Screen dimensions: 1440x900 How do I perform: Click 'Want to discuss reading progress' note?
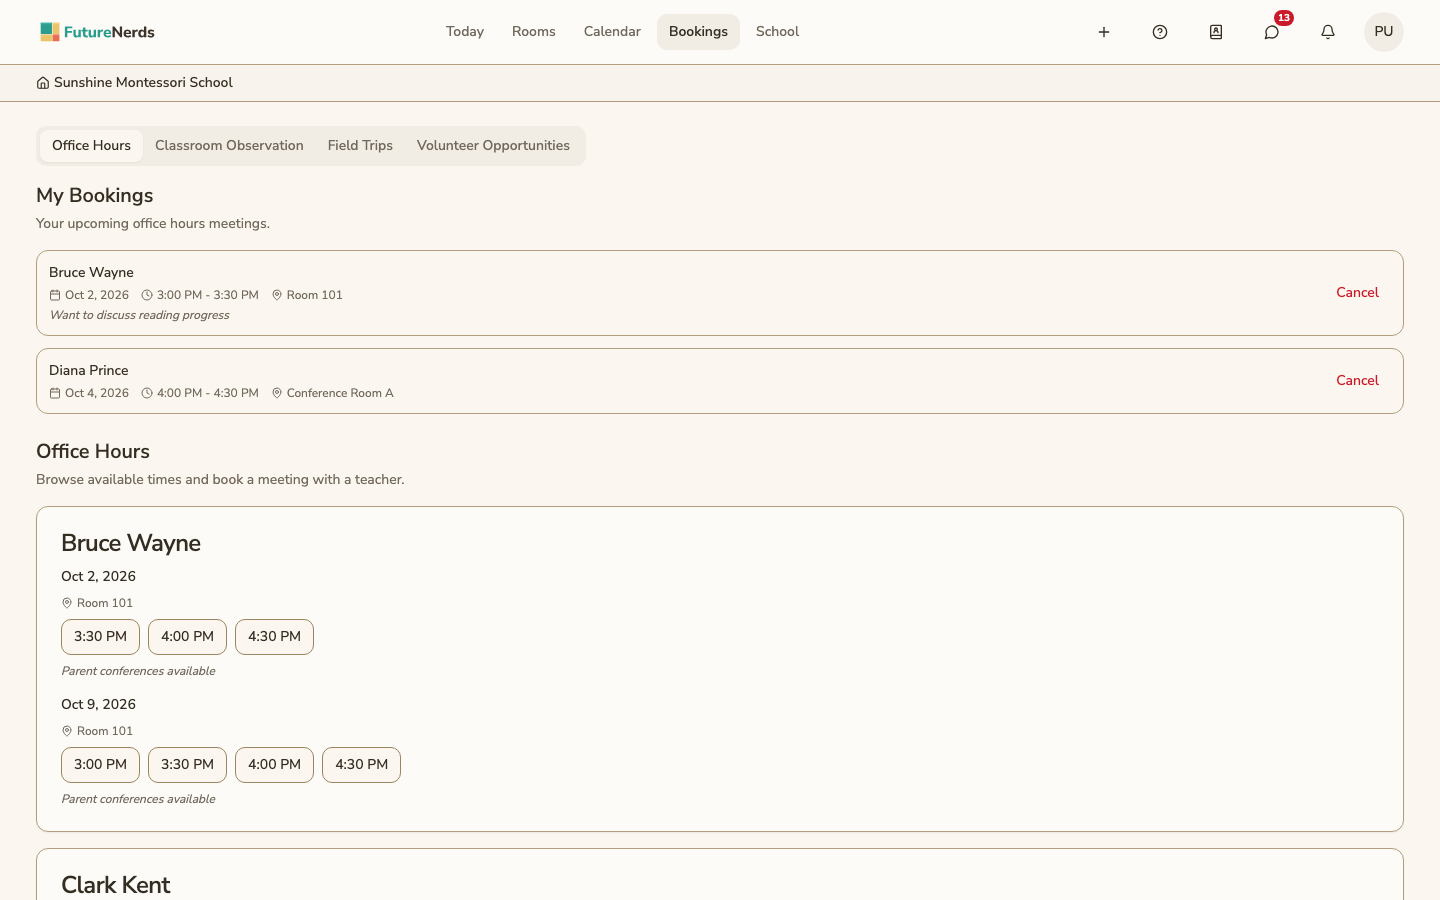tap(139, 315)
